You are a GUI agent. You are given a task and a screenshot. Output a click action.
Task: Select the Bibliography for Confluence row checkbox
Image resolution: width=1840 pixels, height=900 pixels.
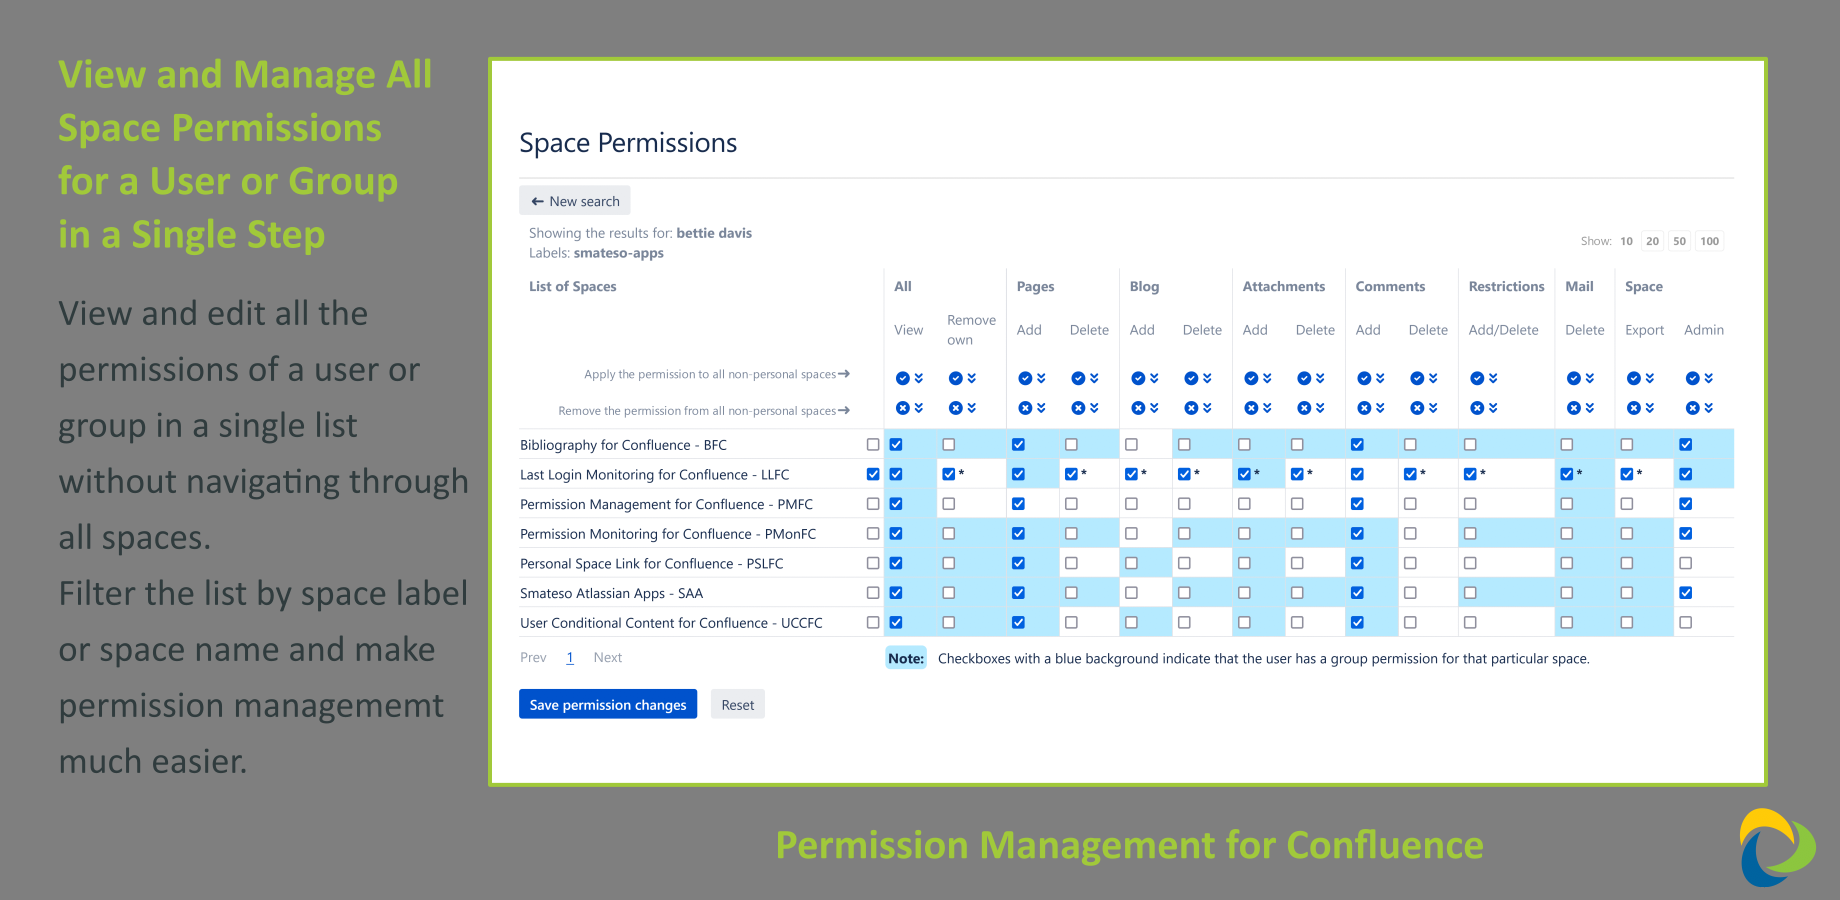point(873,444)
